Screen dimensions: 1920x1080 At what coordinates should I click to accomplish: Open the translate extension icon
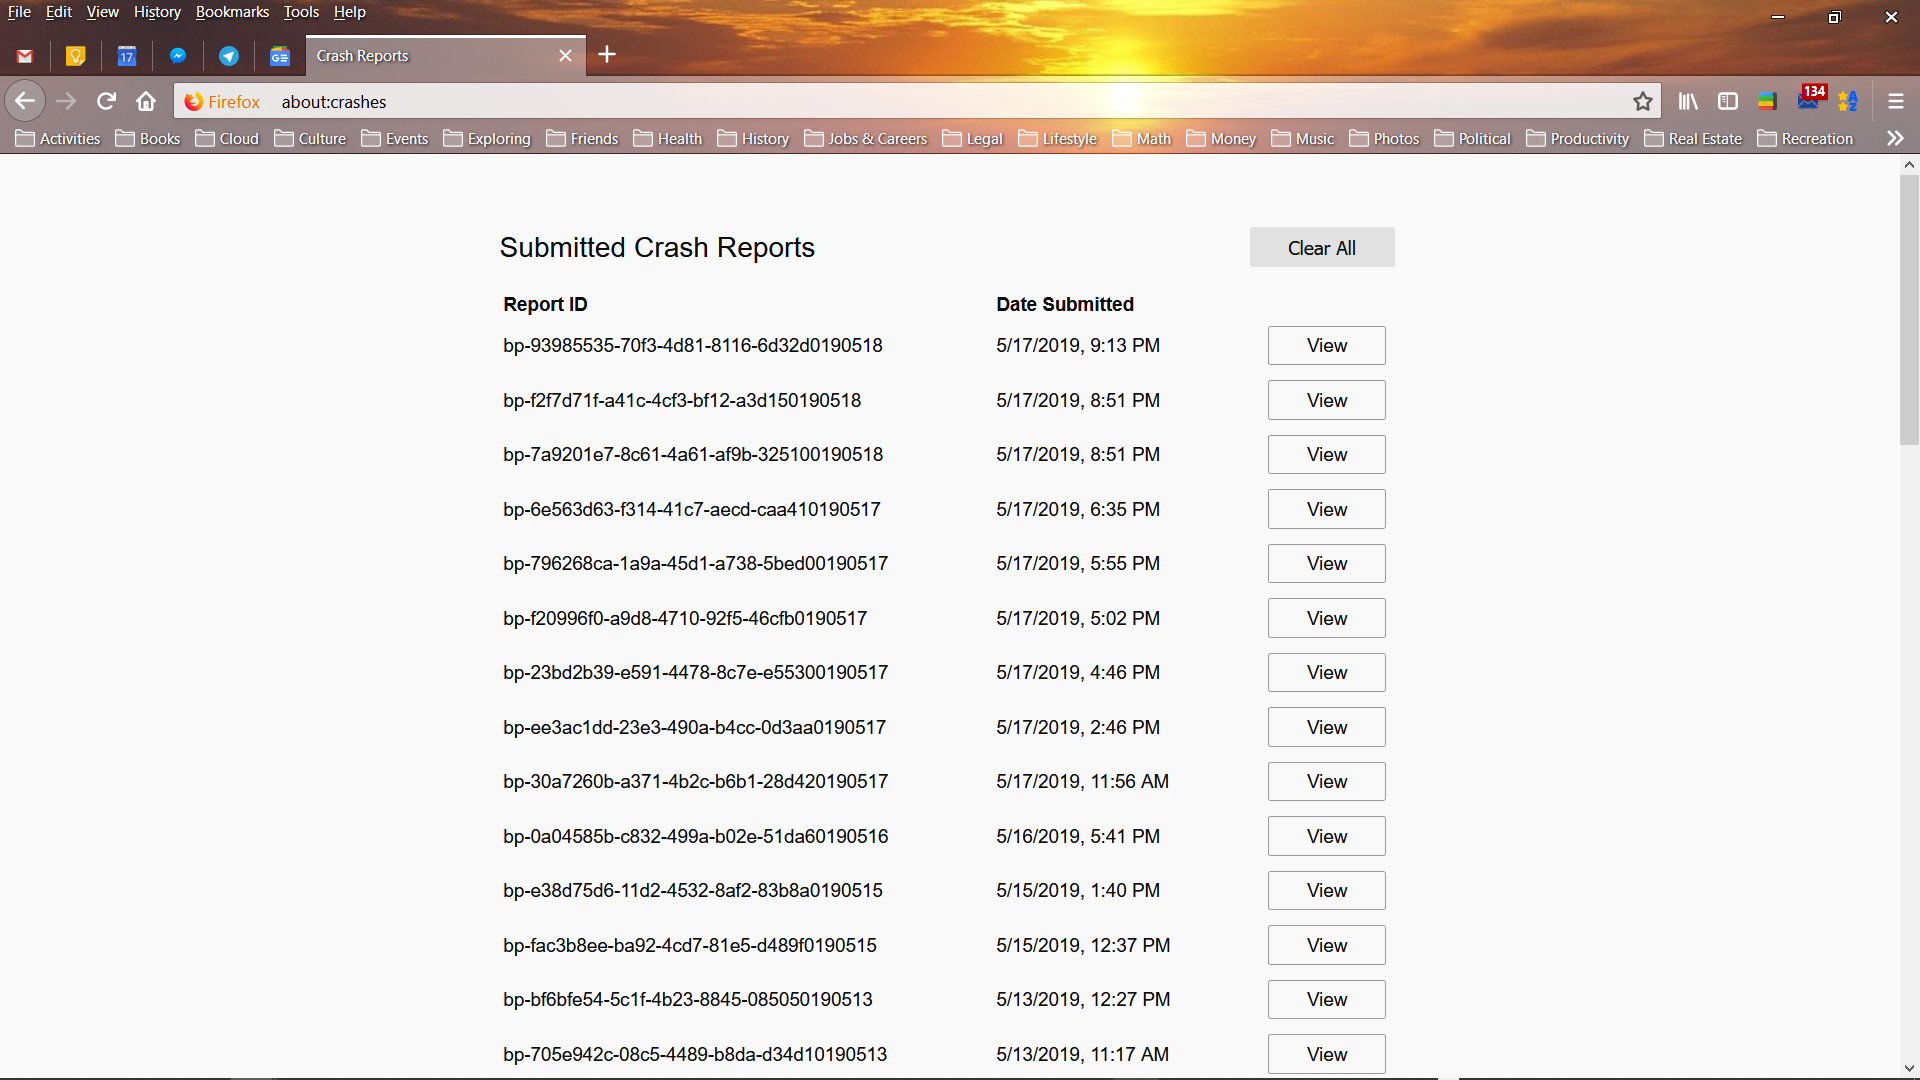coord(1848,101)
